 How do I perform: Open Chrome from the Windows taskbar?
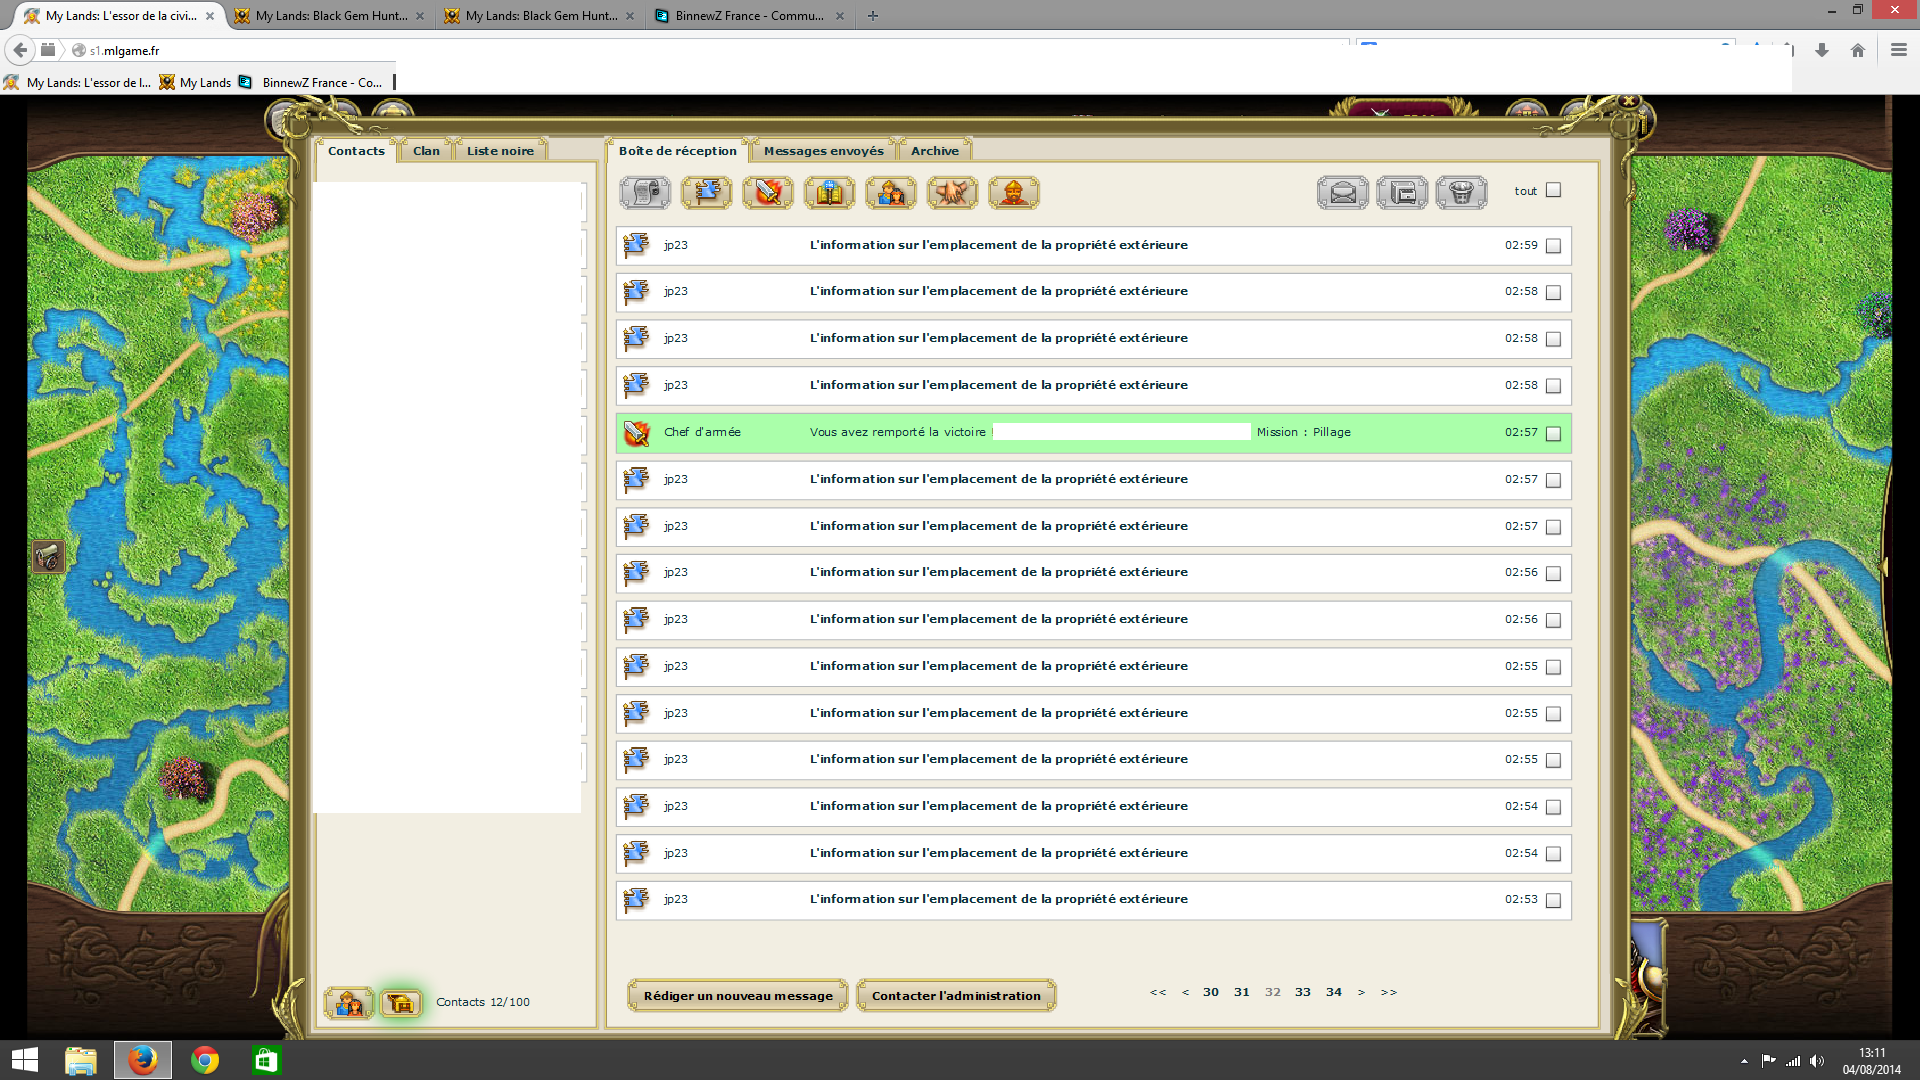click(x=205, y=1060)
